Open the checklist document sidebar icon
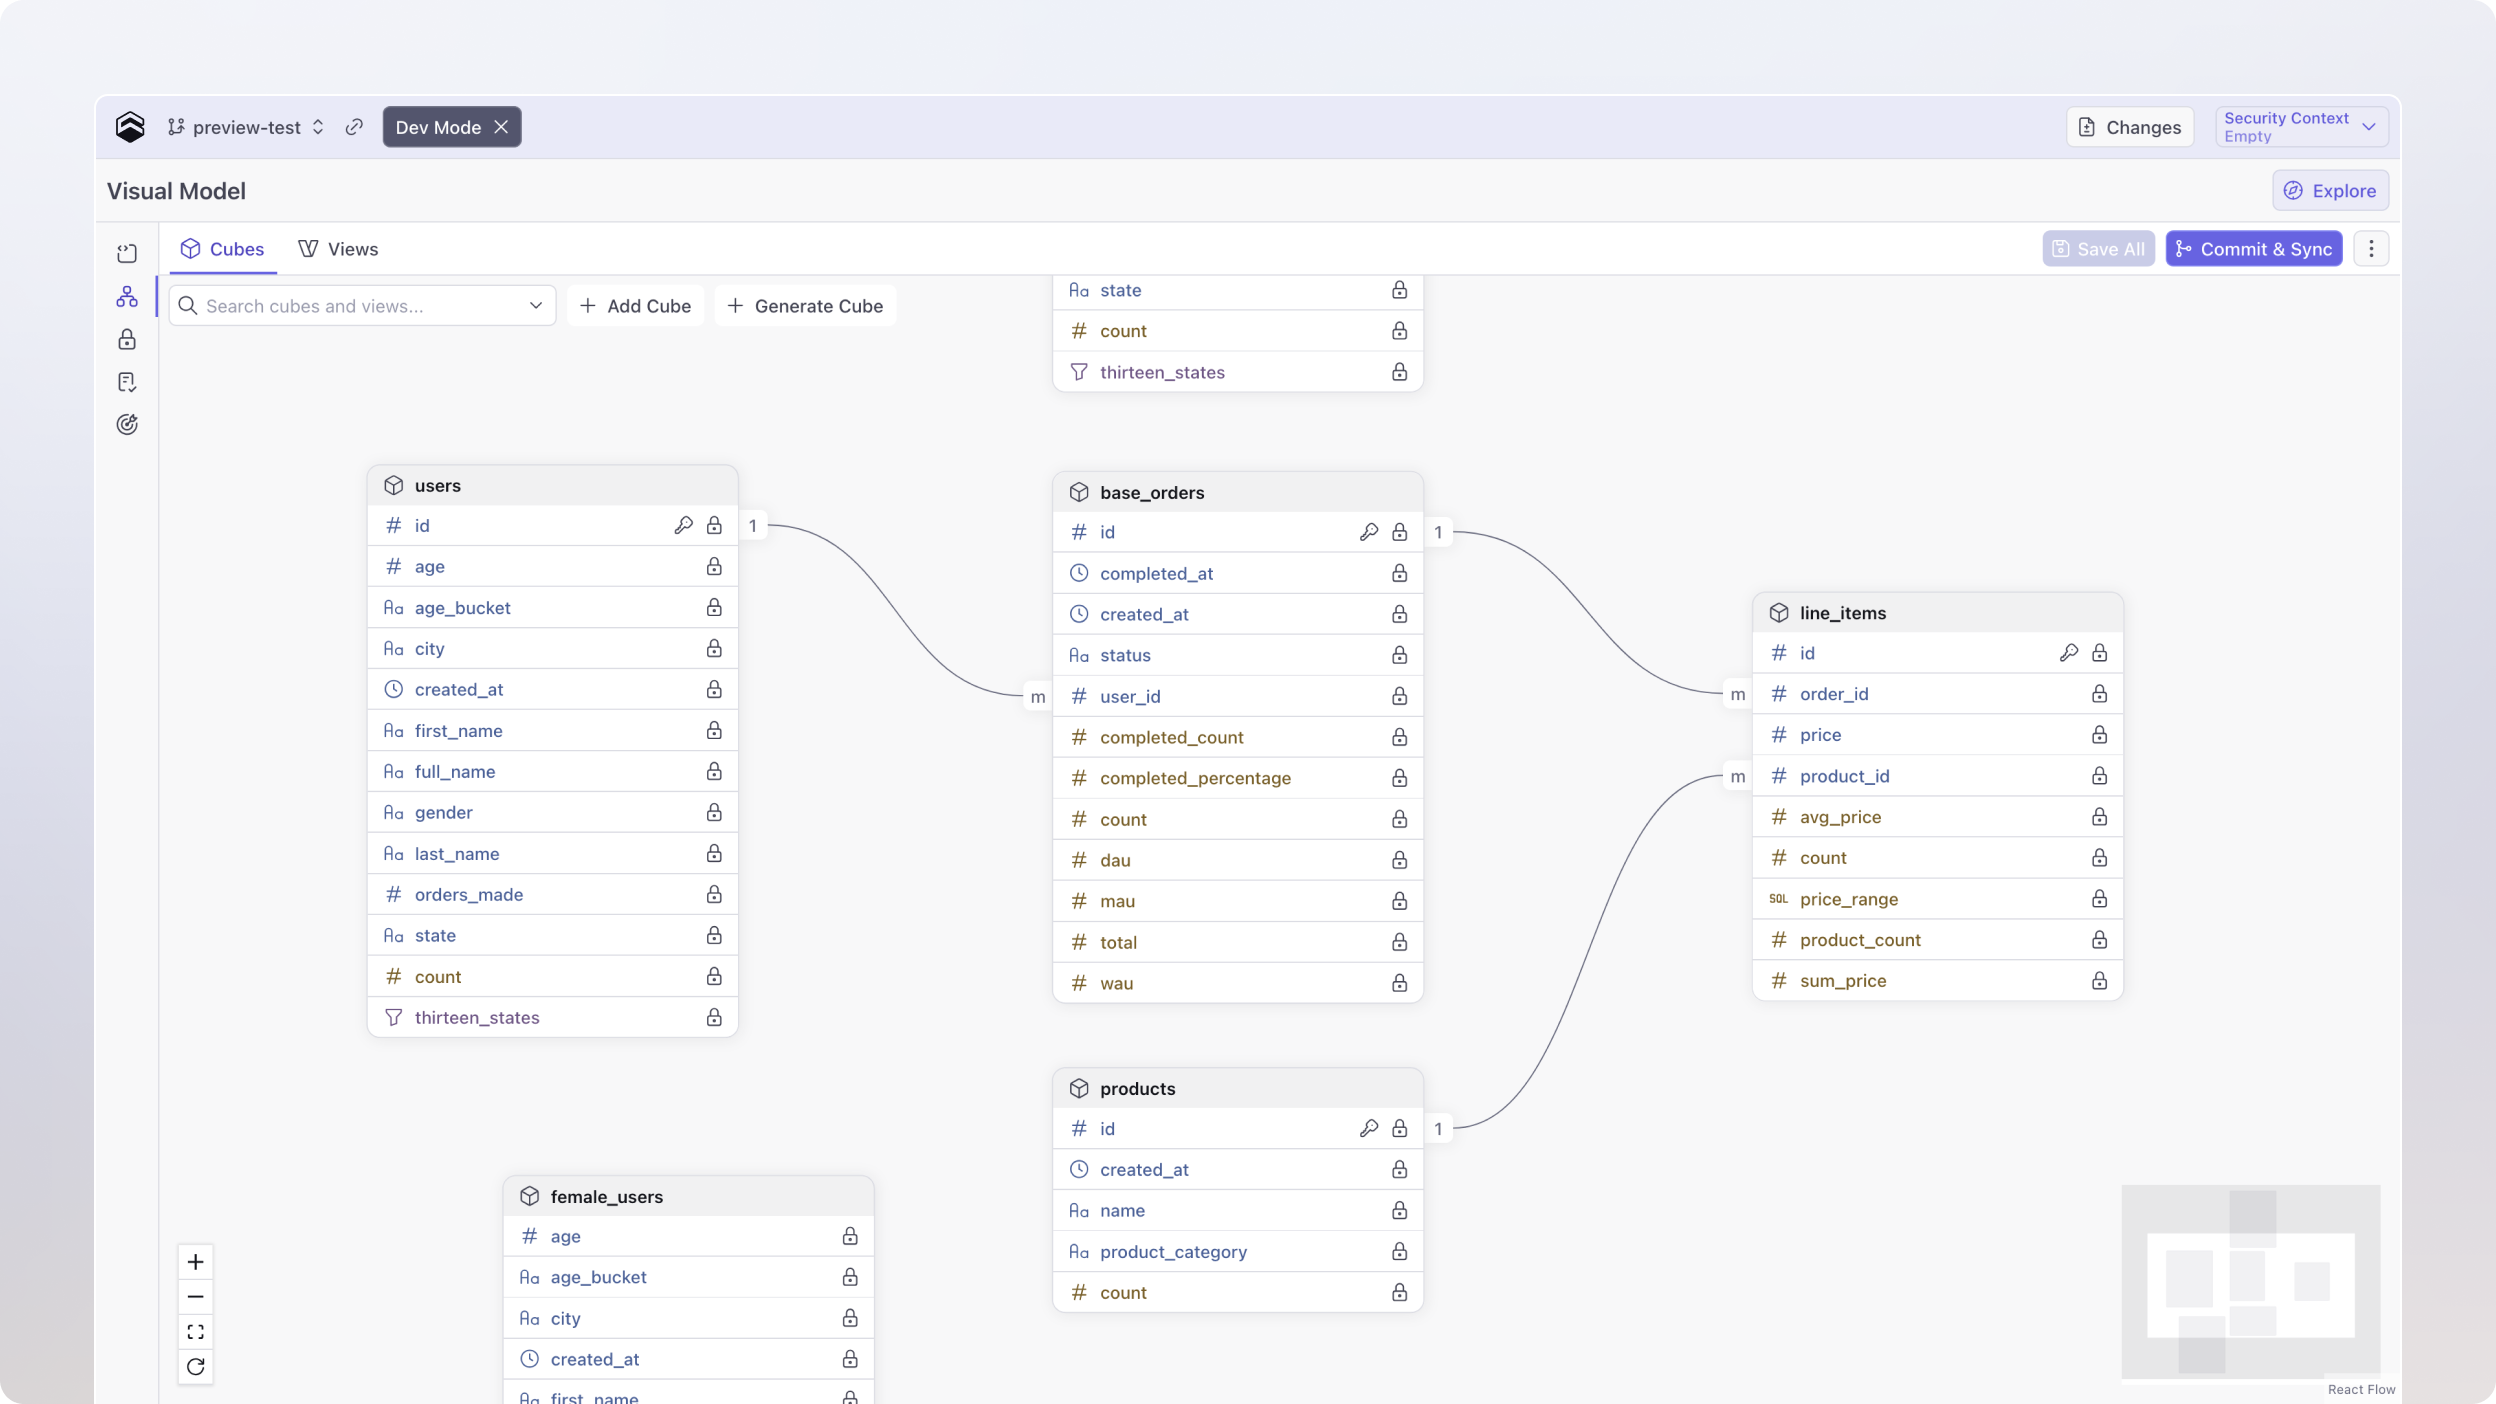Image resolution: width=2496 pixels, height=1404 pixels. 127,382
